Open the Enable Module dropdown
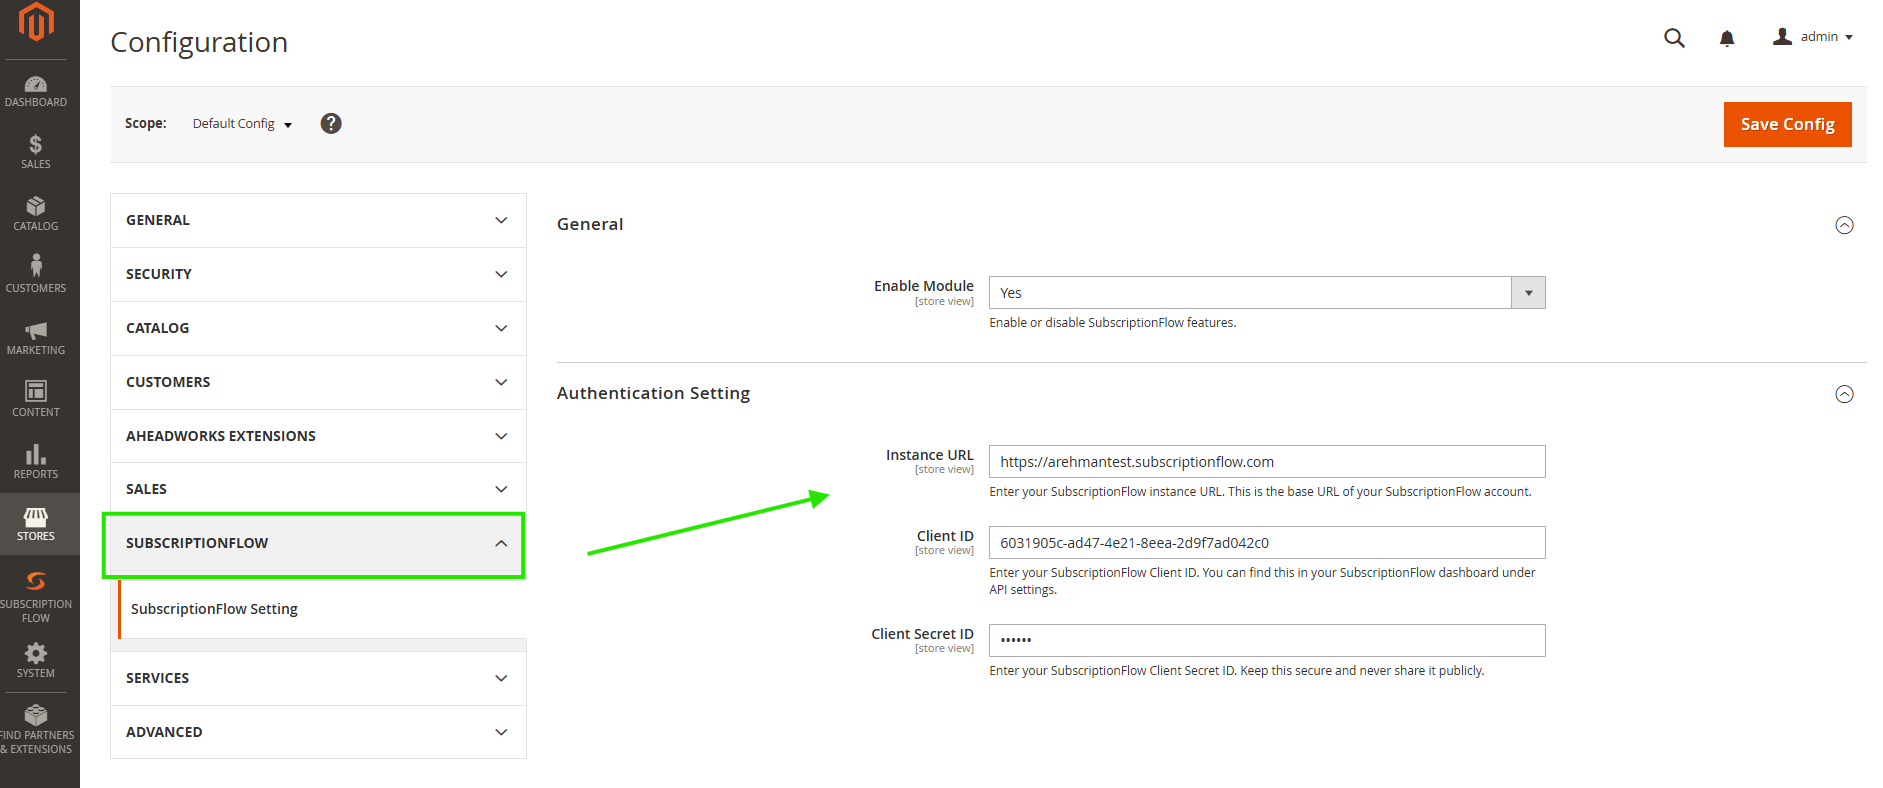The height and width of the screenshot is (788, 1883). click(1267, 293)
